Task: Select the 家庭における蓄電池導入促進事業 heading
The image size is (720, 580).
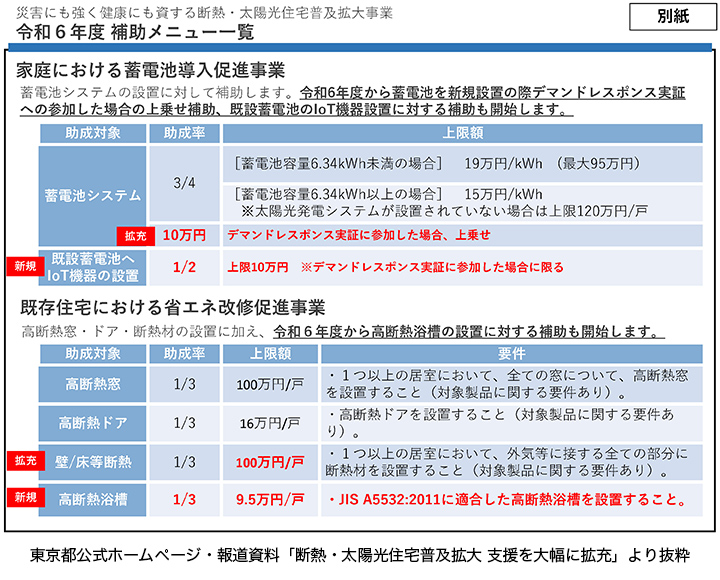Action: 151,71
